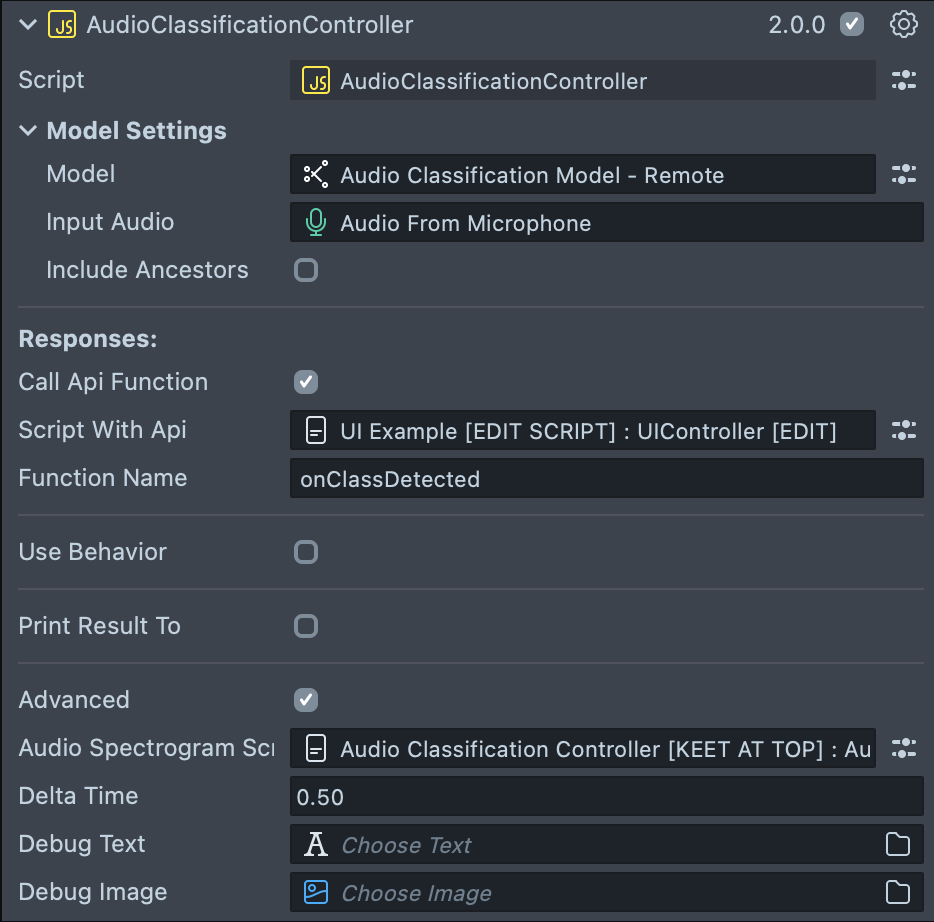Disable the Call Api Function checkbox

point(306,382)
